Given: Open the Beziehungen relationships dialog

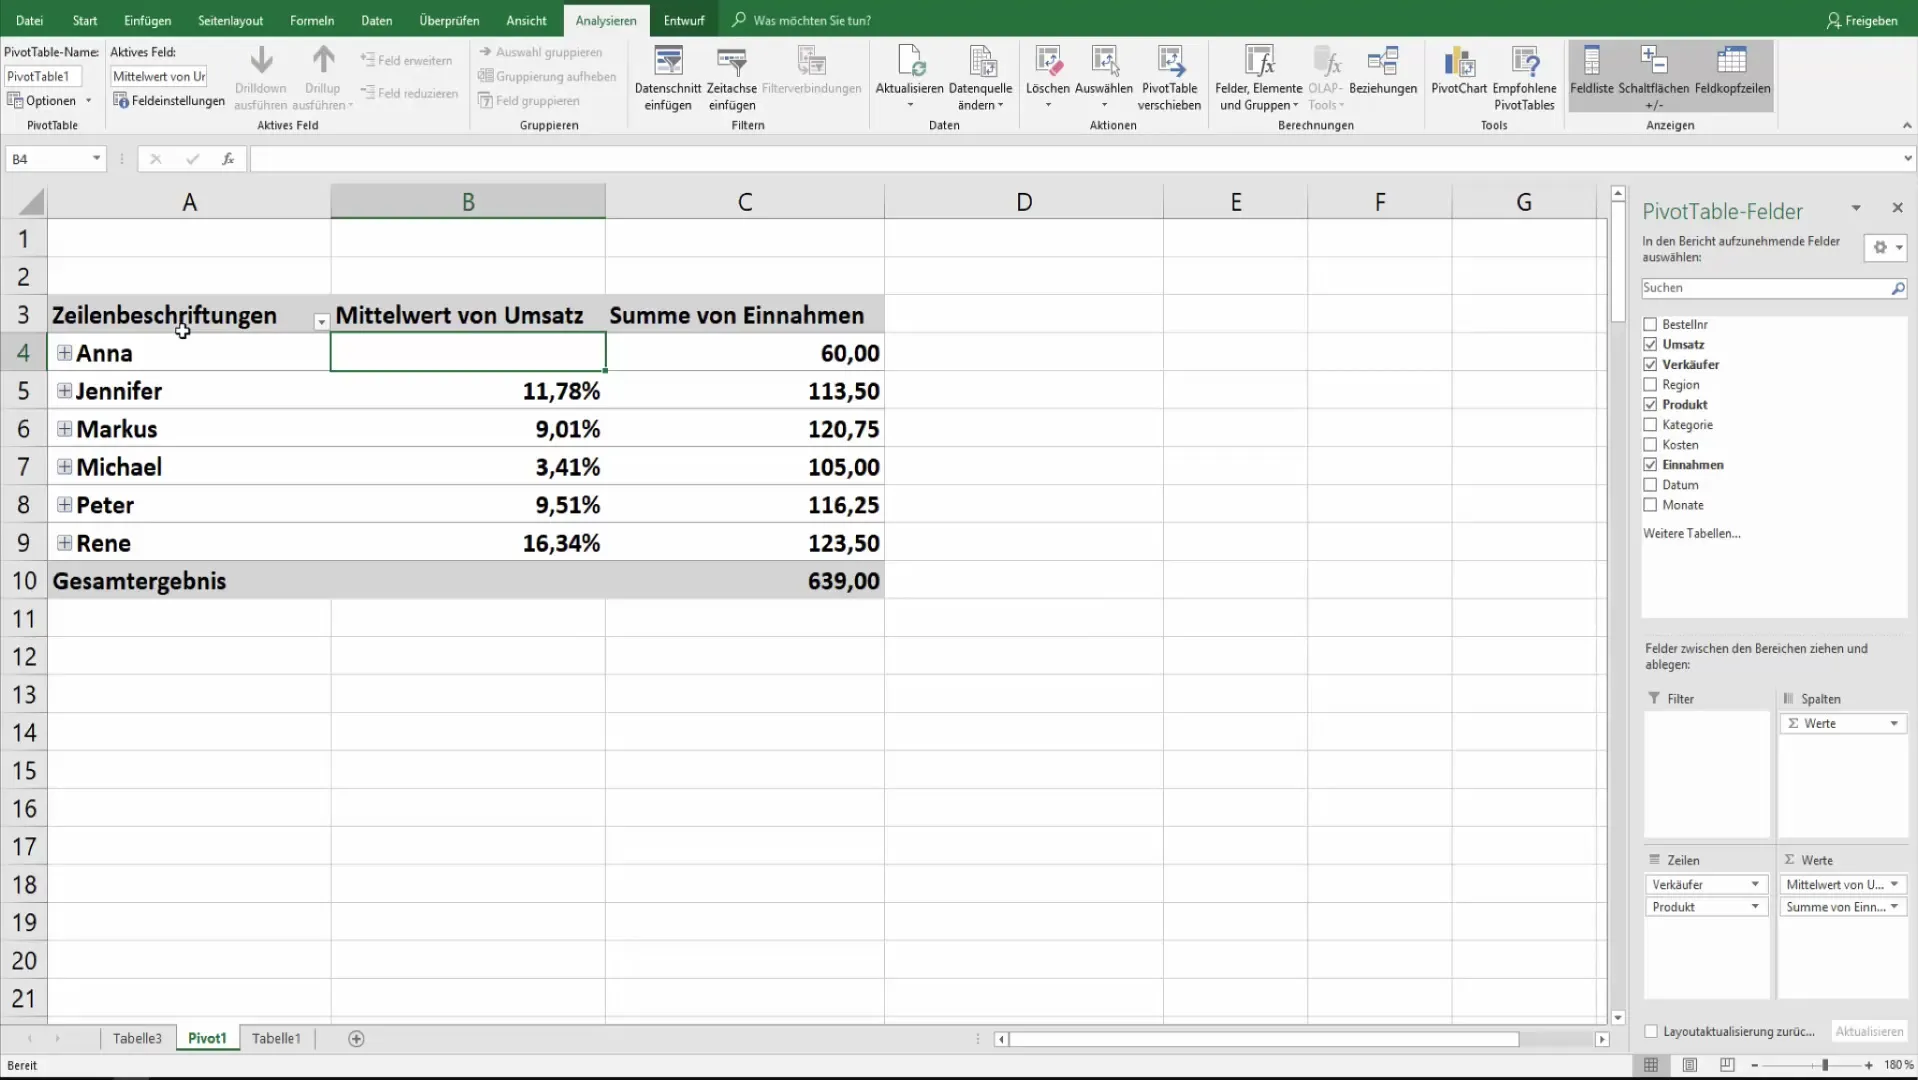Looking at the screenshot, I should (x=1383, y=72).
